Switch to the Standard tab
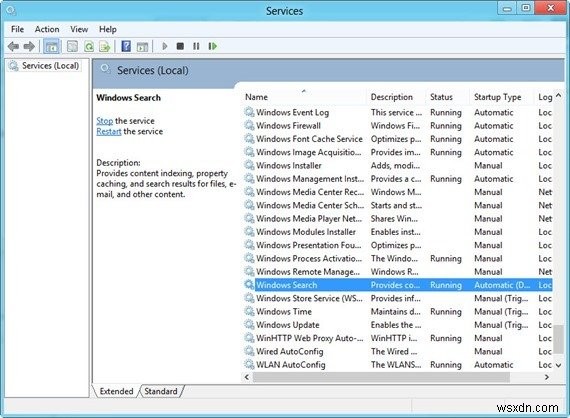This screenshot has width=570, height=418. pyautogui.click(x=161, y=391)
